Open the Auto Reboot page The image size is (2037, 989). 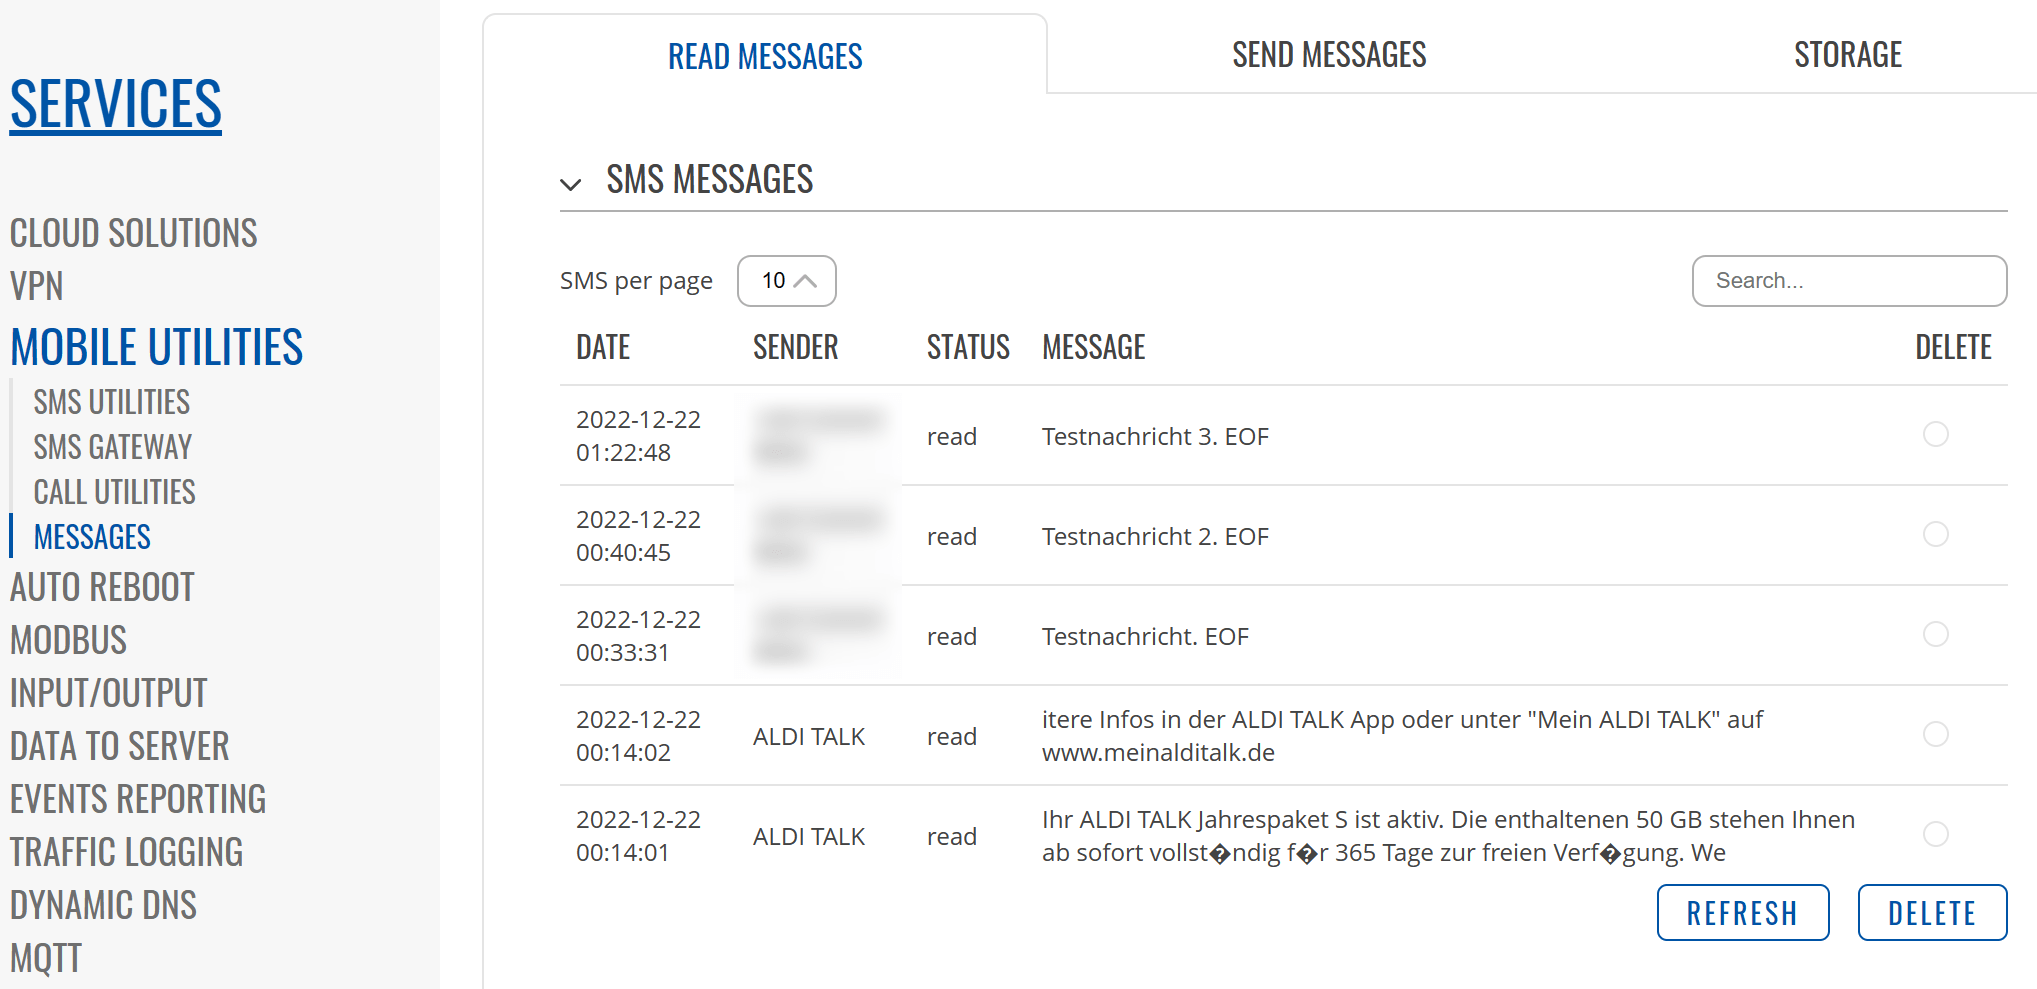tap(102, 587)
